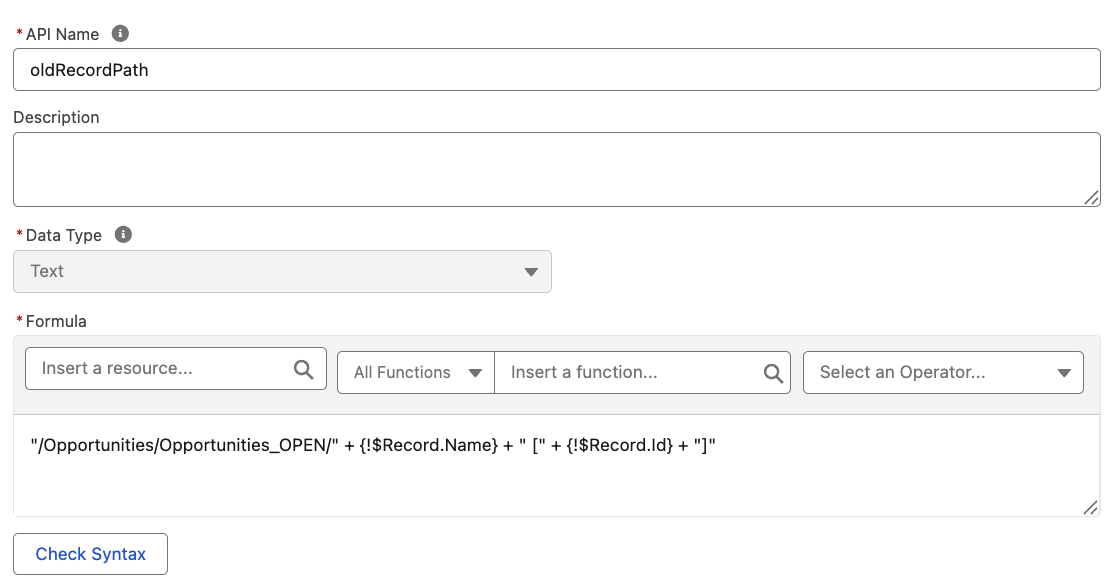1114x588 pixels.
Task: Click the Formula field label
Action: click(x=56, y=321)
